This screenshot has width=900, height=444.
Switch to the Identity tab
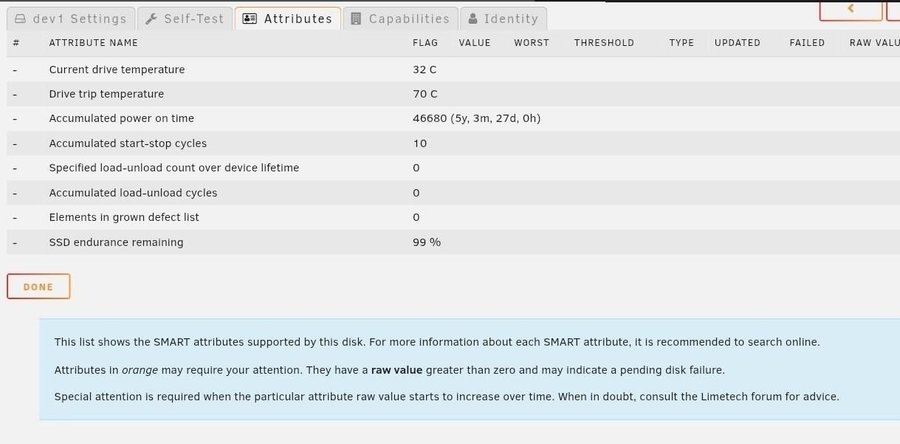pos(503,19)
